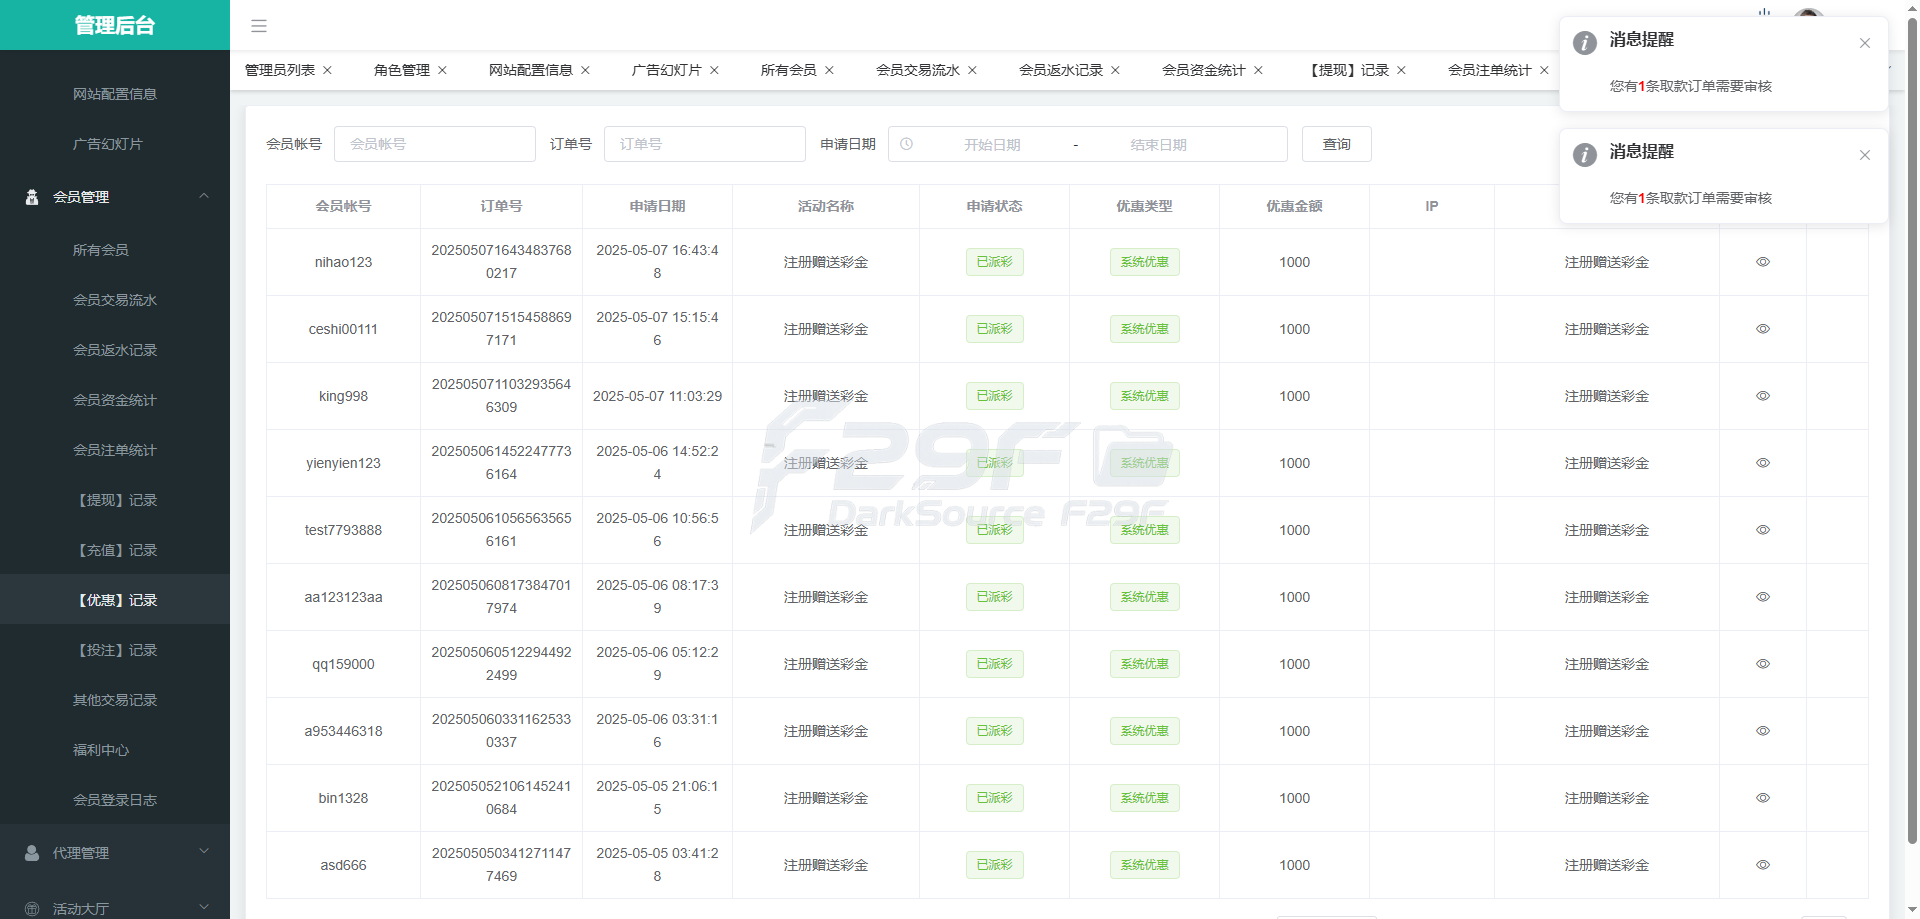The image size is (1920, 919).
Task: Close the 会员交易流水 tab
Action: pyautogui.click(x=972, y=70)
